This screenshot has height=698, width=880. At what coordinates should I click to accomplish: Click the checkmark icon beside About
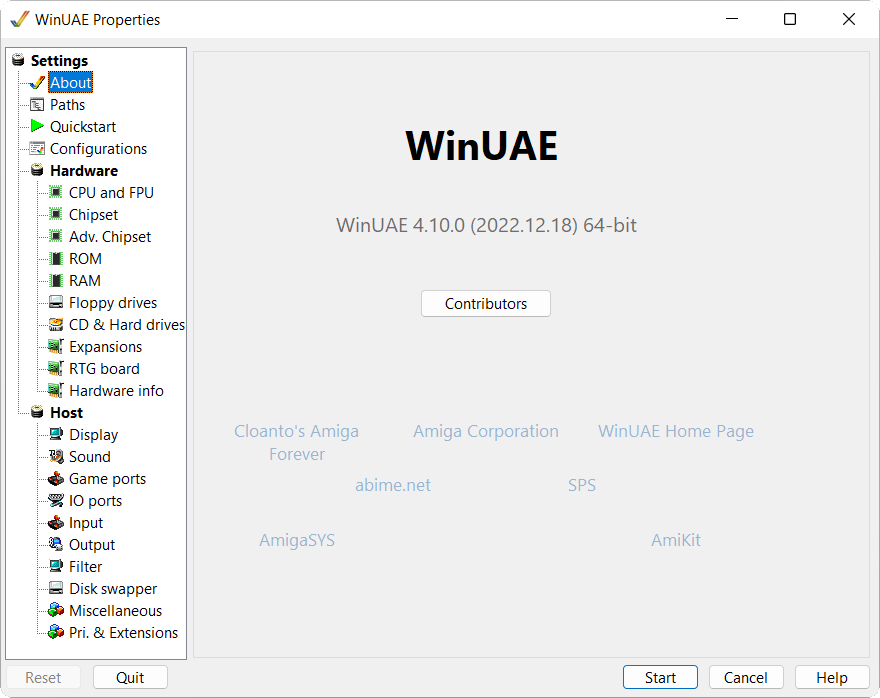(37, 82)
